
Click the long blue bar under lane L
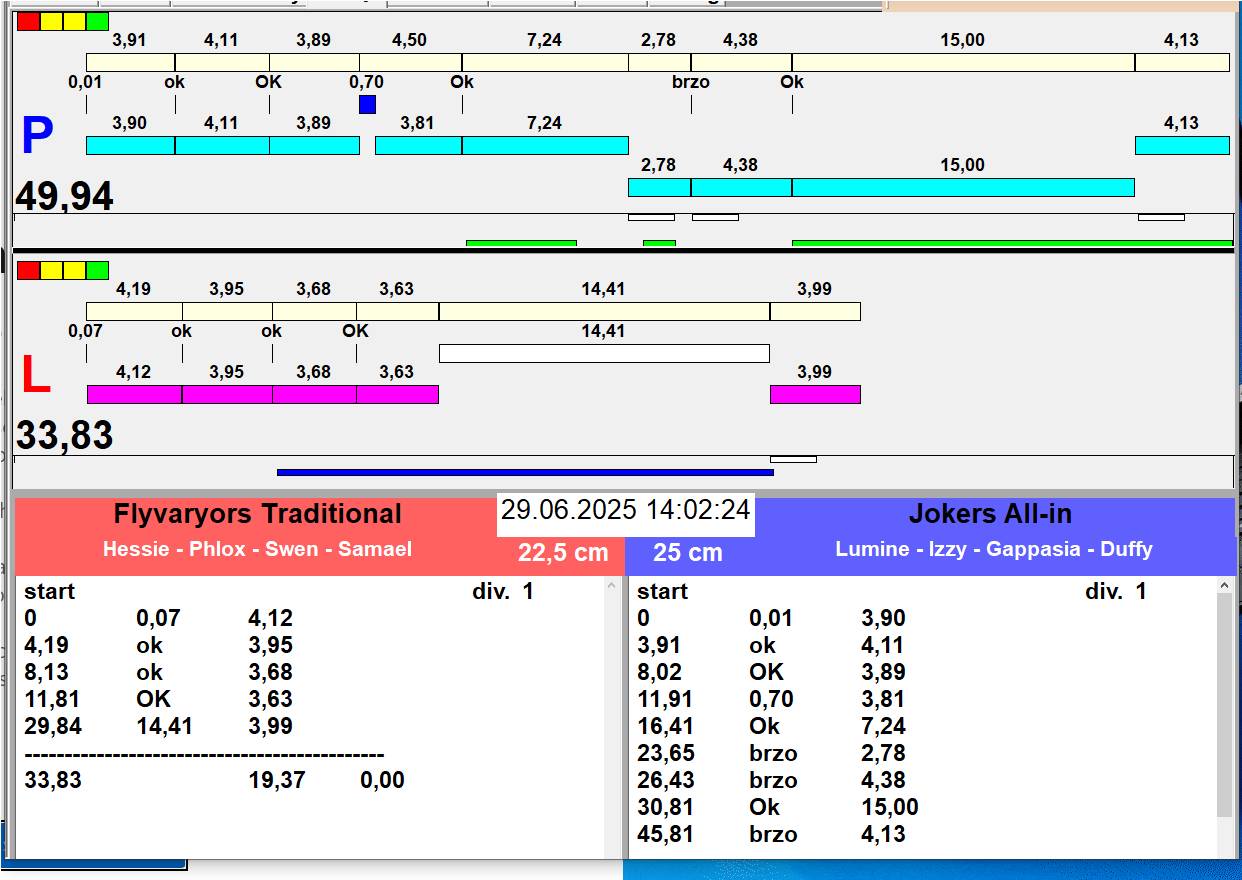(x=525, y=472)
